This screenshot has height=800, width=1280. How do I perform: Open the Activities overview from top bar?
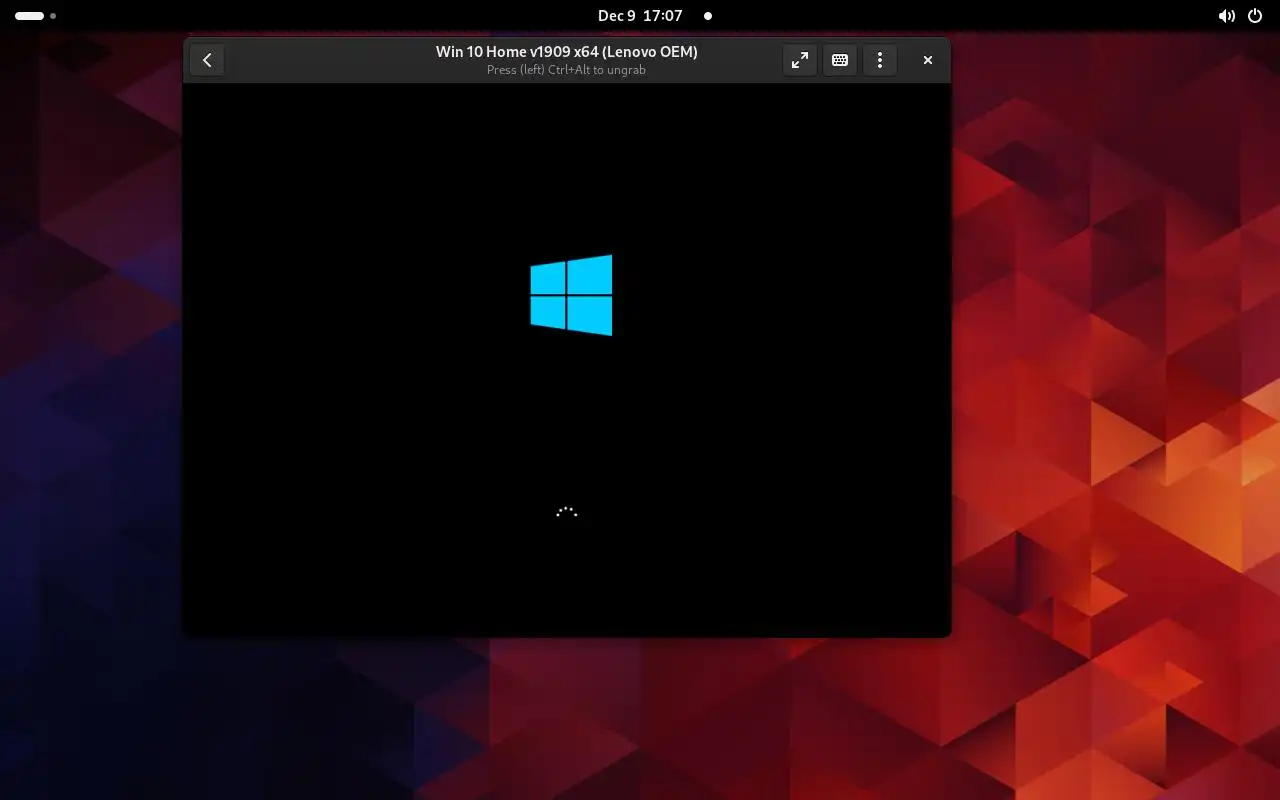pyautogui.click(x=35, y=16)
